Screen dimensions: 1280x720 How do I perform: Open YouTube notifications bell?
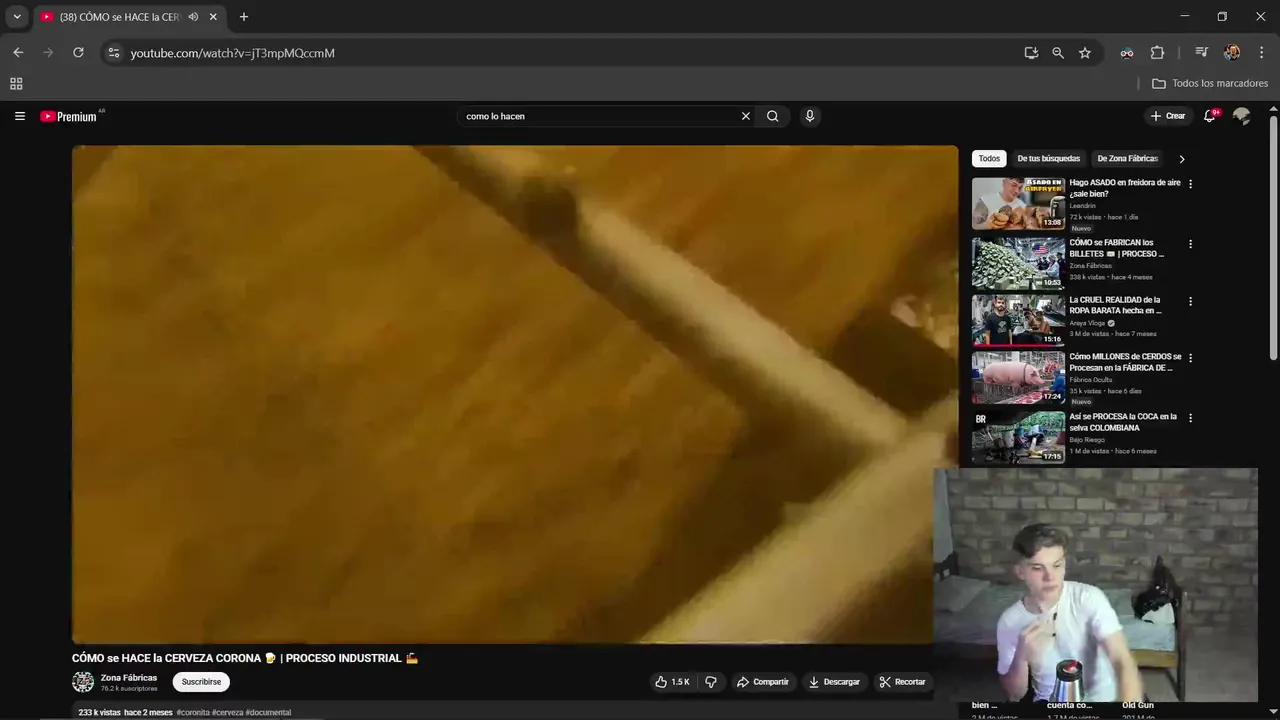click(x=1210, y=116)
